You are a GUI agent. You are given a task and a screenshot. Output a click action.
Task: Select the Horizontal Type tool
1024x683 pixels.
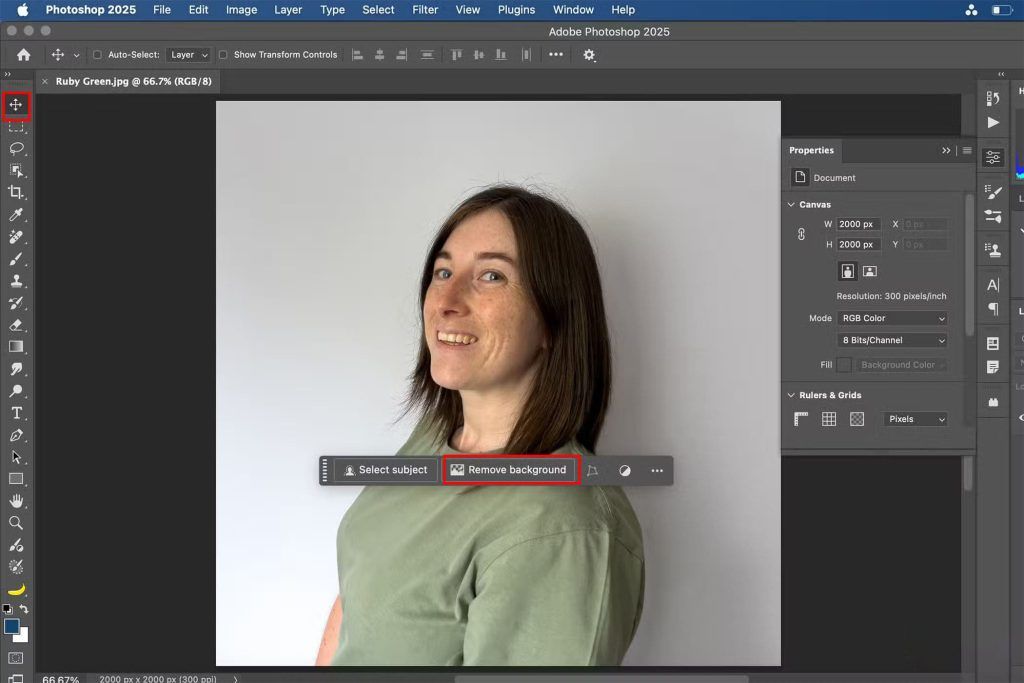pyautogui.click(x=16, y=413)
